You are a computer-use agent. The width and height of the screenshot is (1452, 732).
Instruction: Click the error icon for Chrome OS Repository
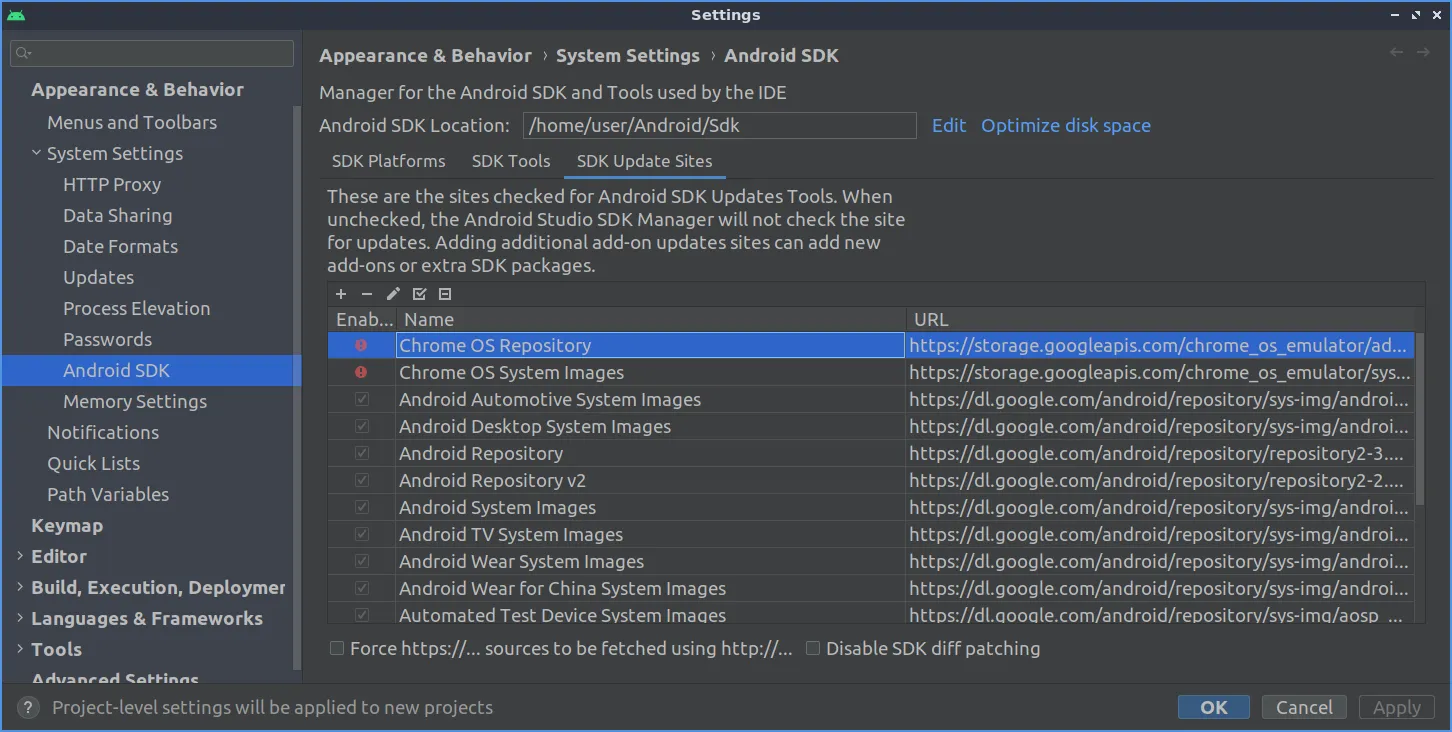(x=361, y=345)
